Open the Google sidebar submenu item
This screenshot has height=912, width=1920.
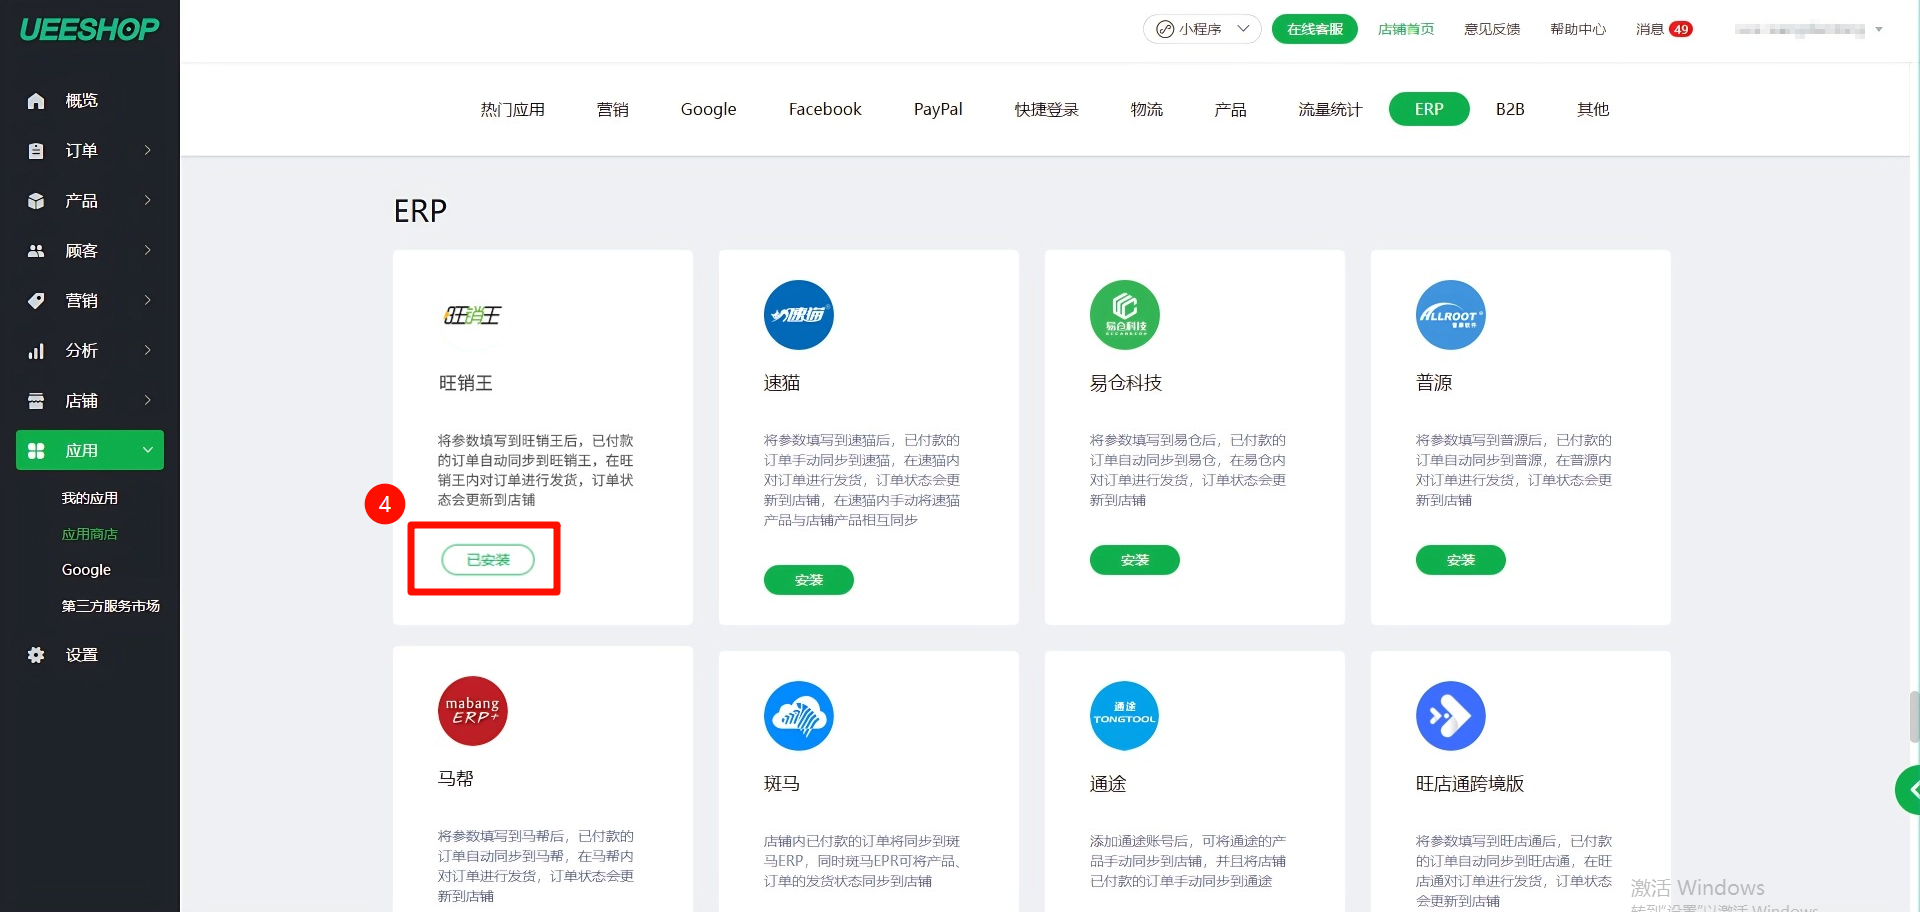(x=86, y=570)
